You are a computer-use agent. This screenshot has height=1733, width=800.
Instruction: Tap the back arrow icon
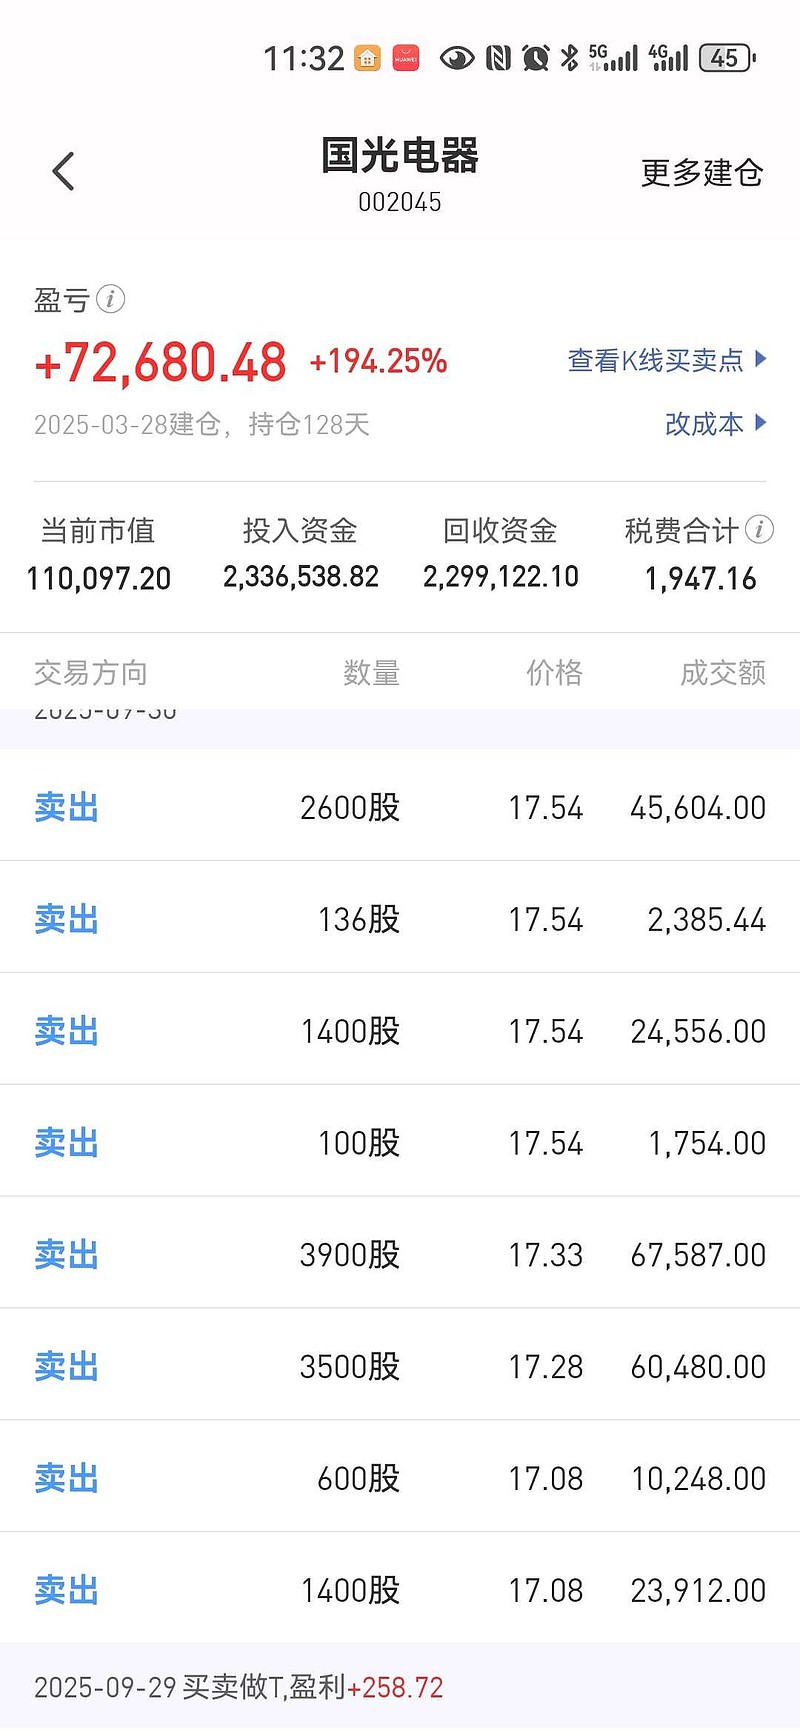tap(64, 172)
